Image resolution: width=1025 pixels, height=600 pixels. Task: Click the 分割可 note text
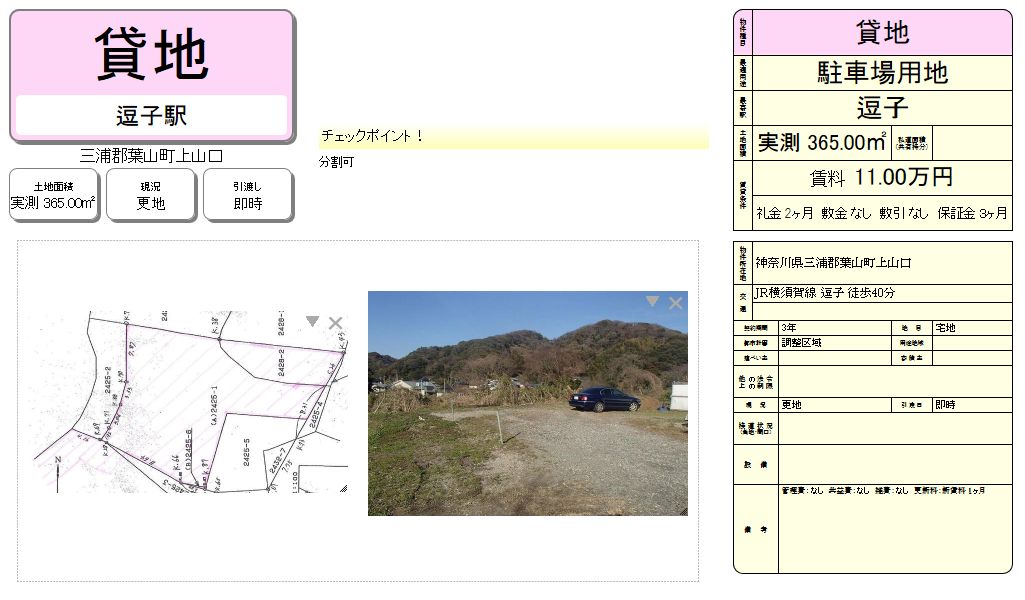point(336,162)
